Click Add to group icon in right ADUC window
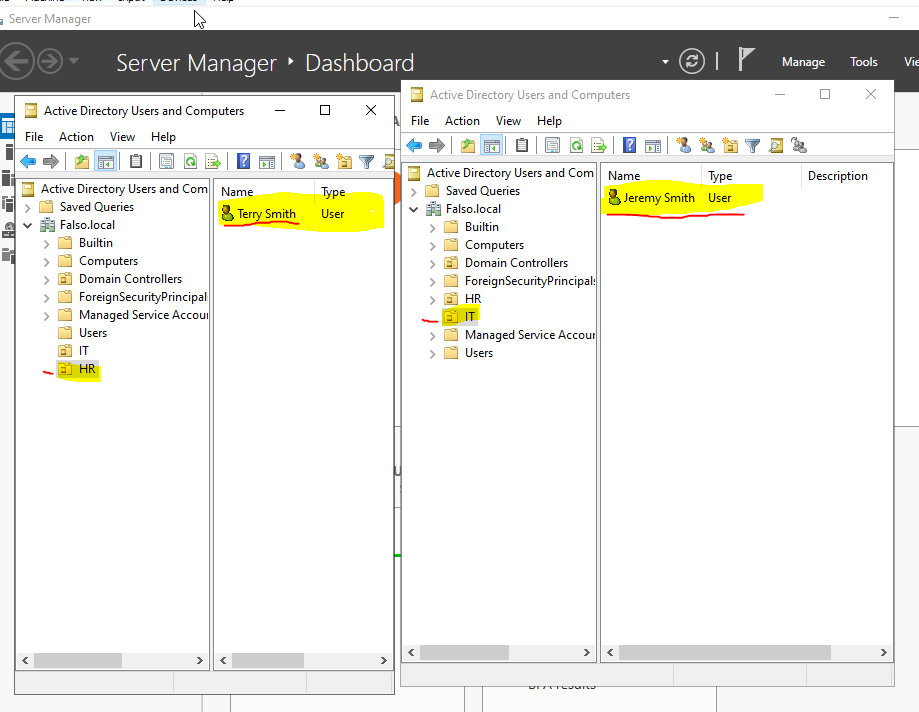Image resolution: width=919 pixels, height=712 pixels. (799, 145)
